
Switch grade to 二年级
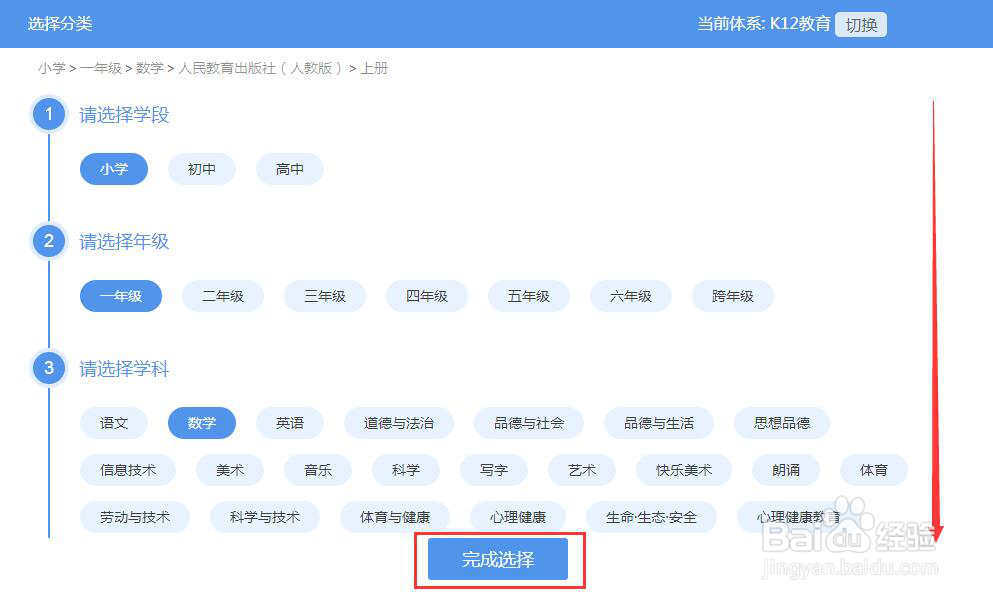pyautogui.click(x=223, y=296)
